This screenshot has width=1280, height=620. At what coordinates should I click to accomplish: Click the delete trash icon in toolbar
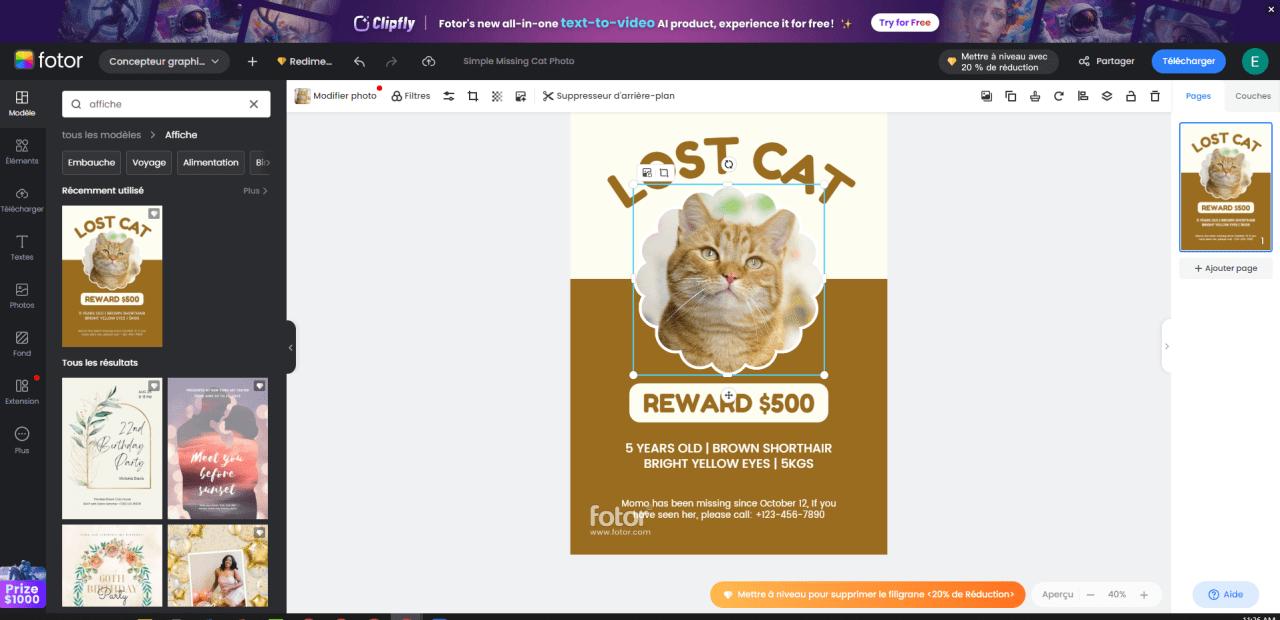(x=1155, y=96)
